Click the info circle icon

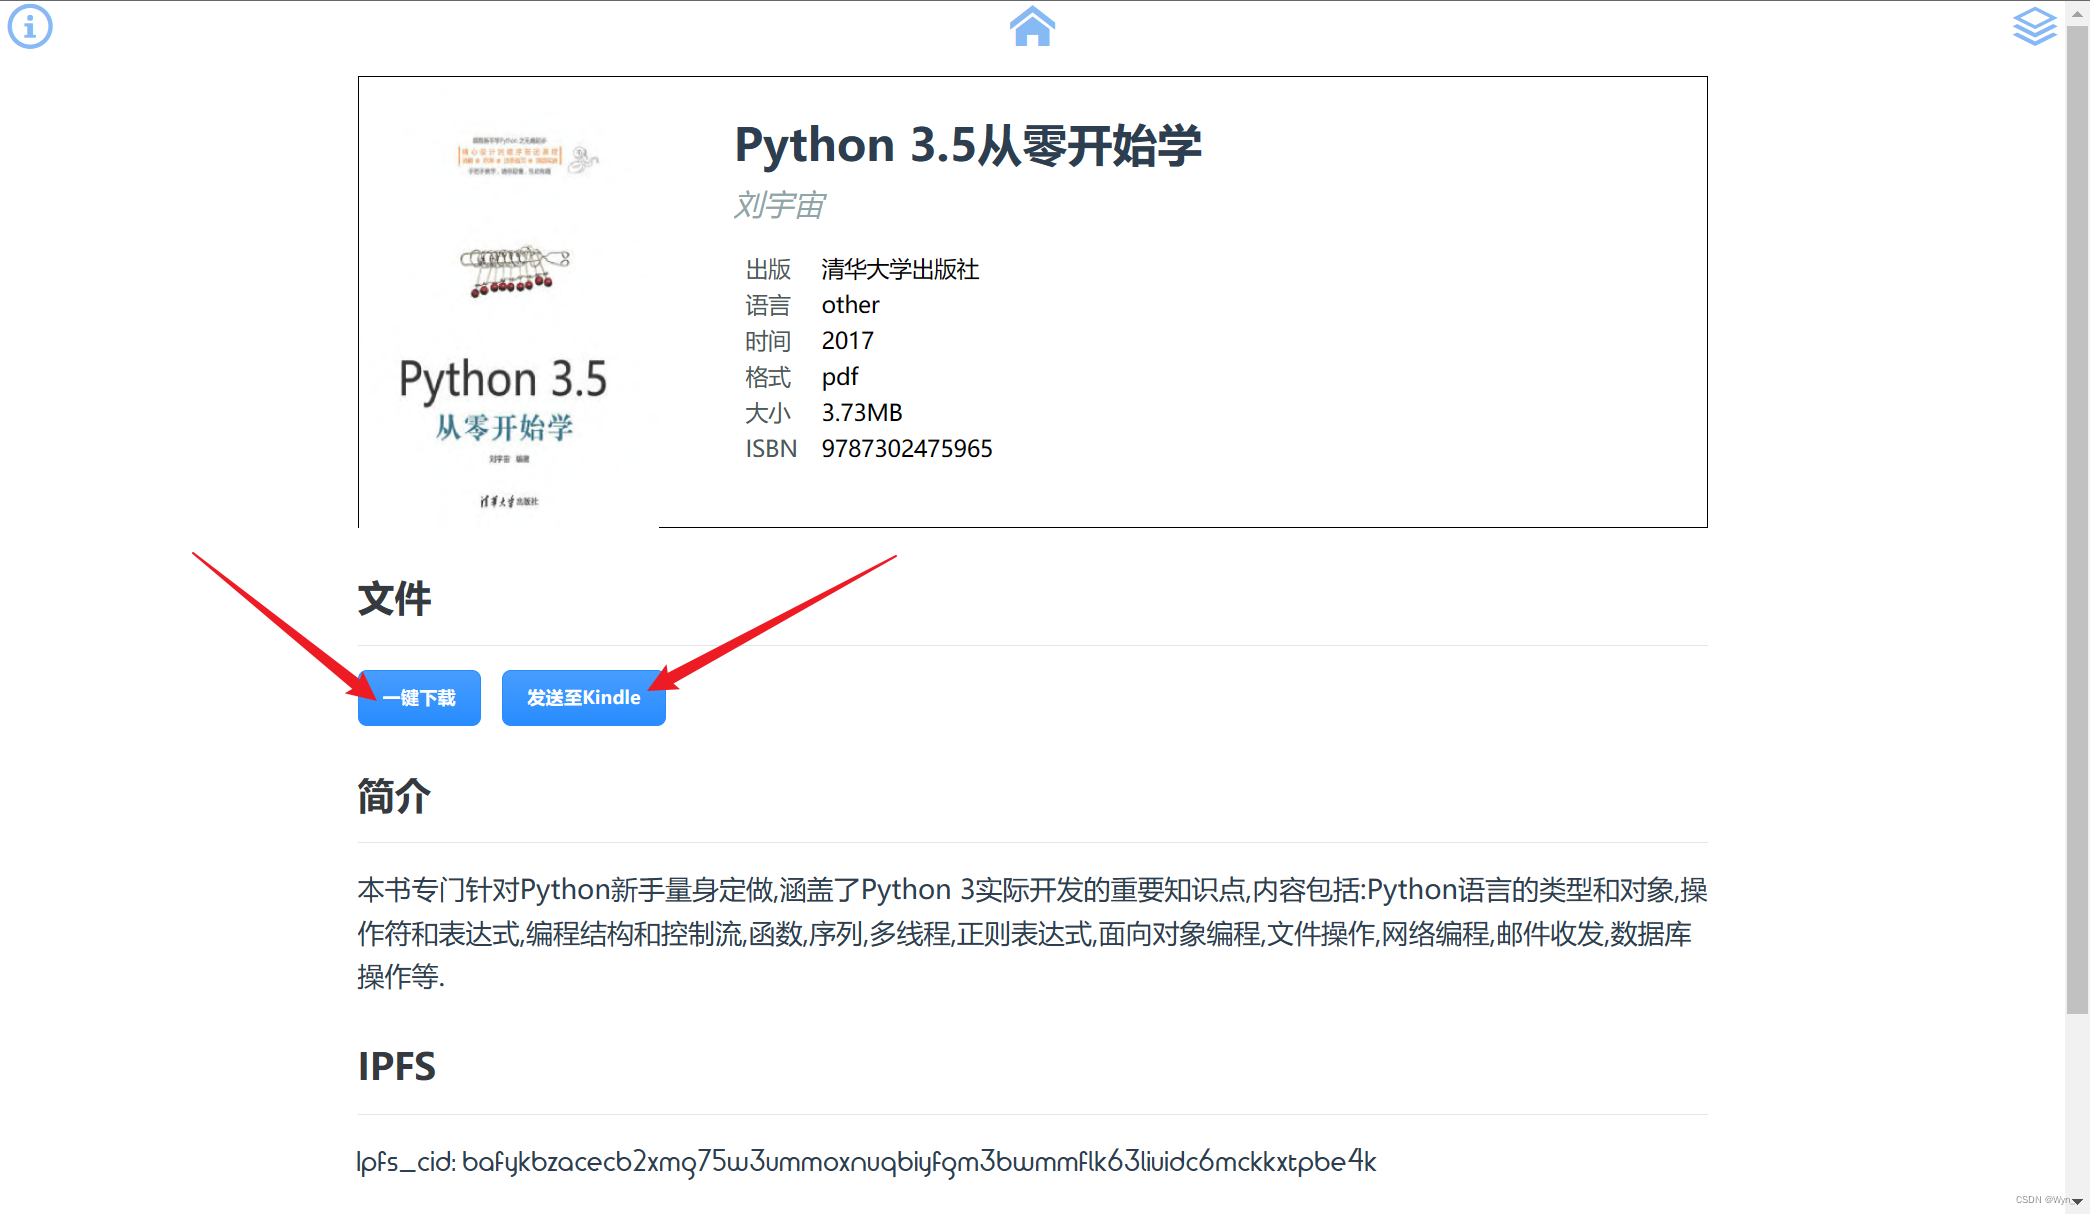click(30, 26)
